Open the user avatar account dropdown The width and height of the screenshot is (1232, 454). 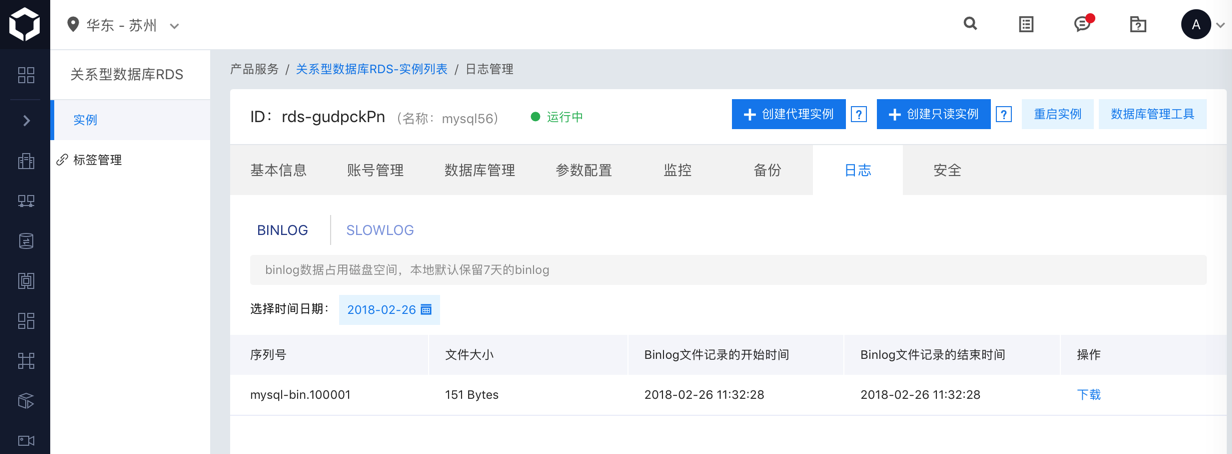click(1203, 24)
